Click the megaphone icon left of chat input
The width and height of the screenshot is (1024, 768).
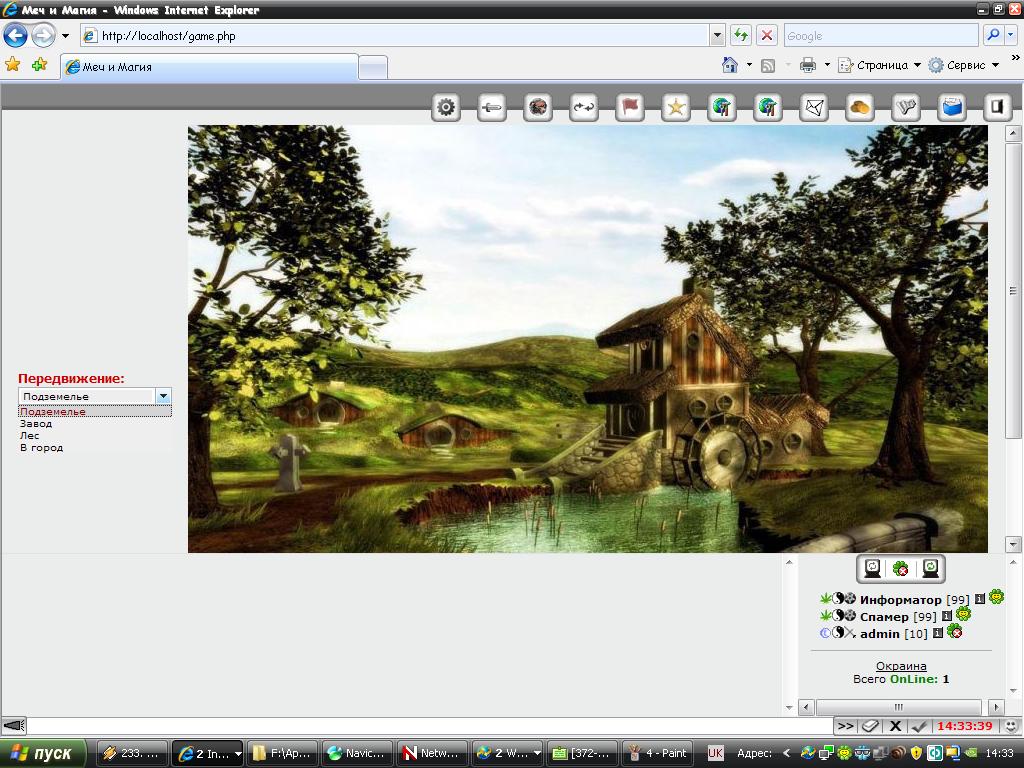coord(14,726)
